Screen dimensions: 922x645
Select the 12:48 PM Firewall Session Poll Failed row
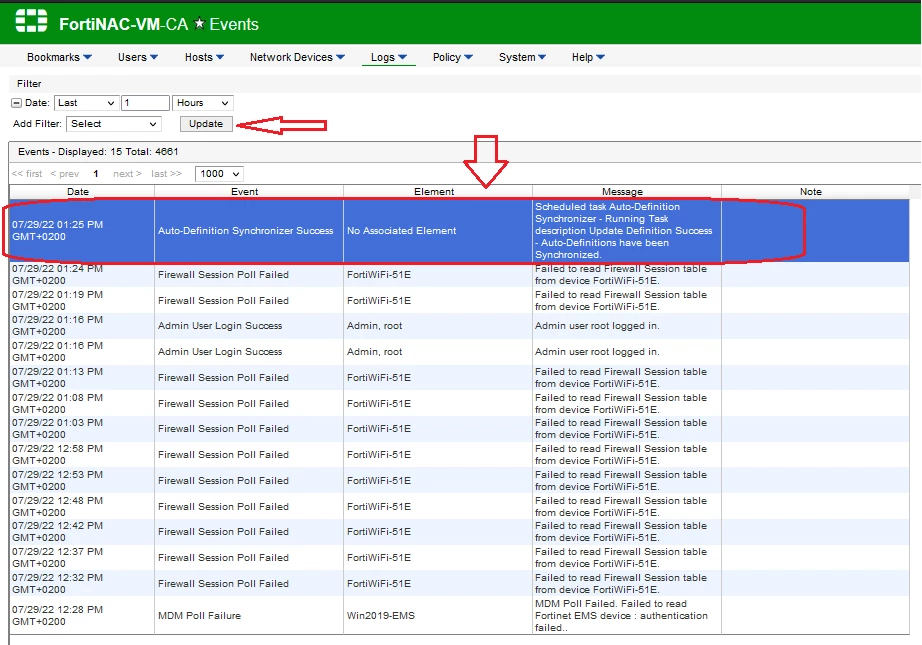click(x=459, y=506)
